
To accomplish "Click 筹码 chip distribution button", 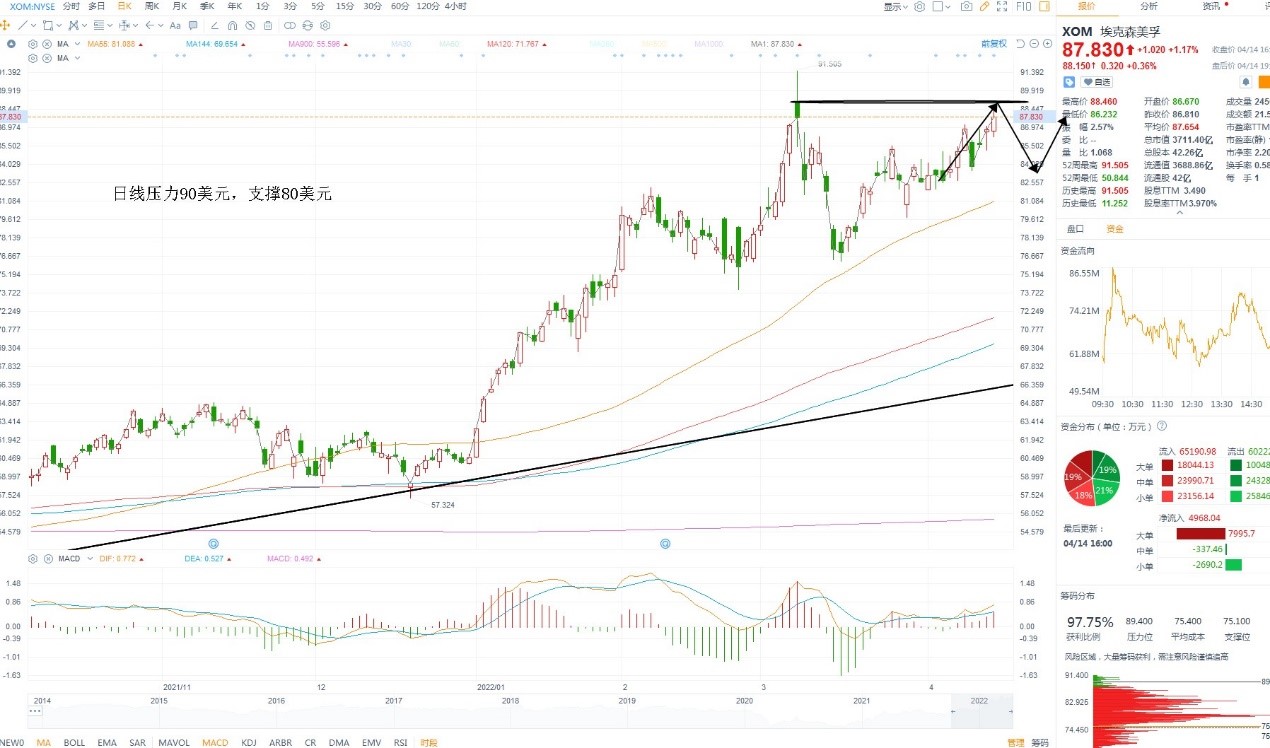I will coord(1040,742).
